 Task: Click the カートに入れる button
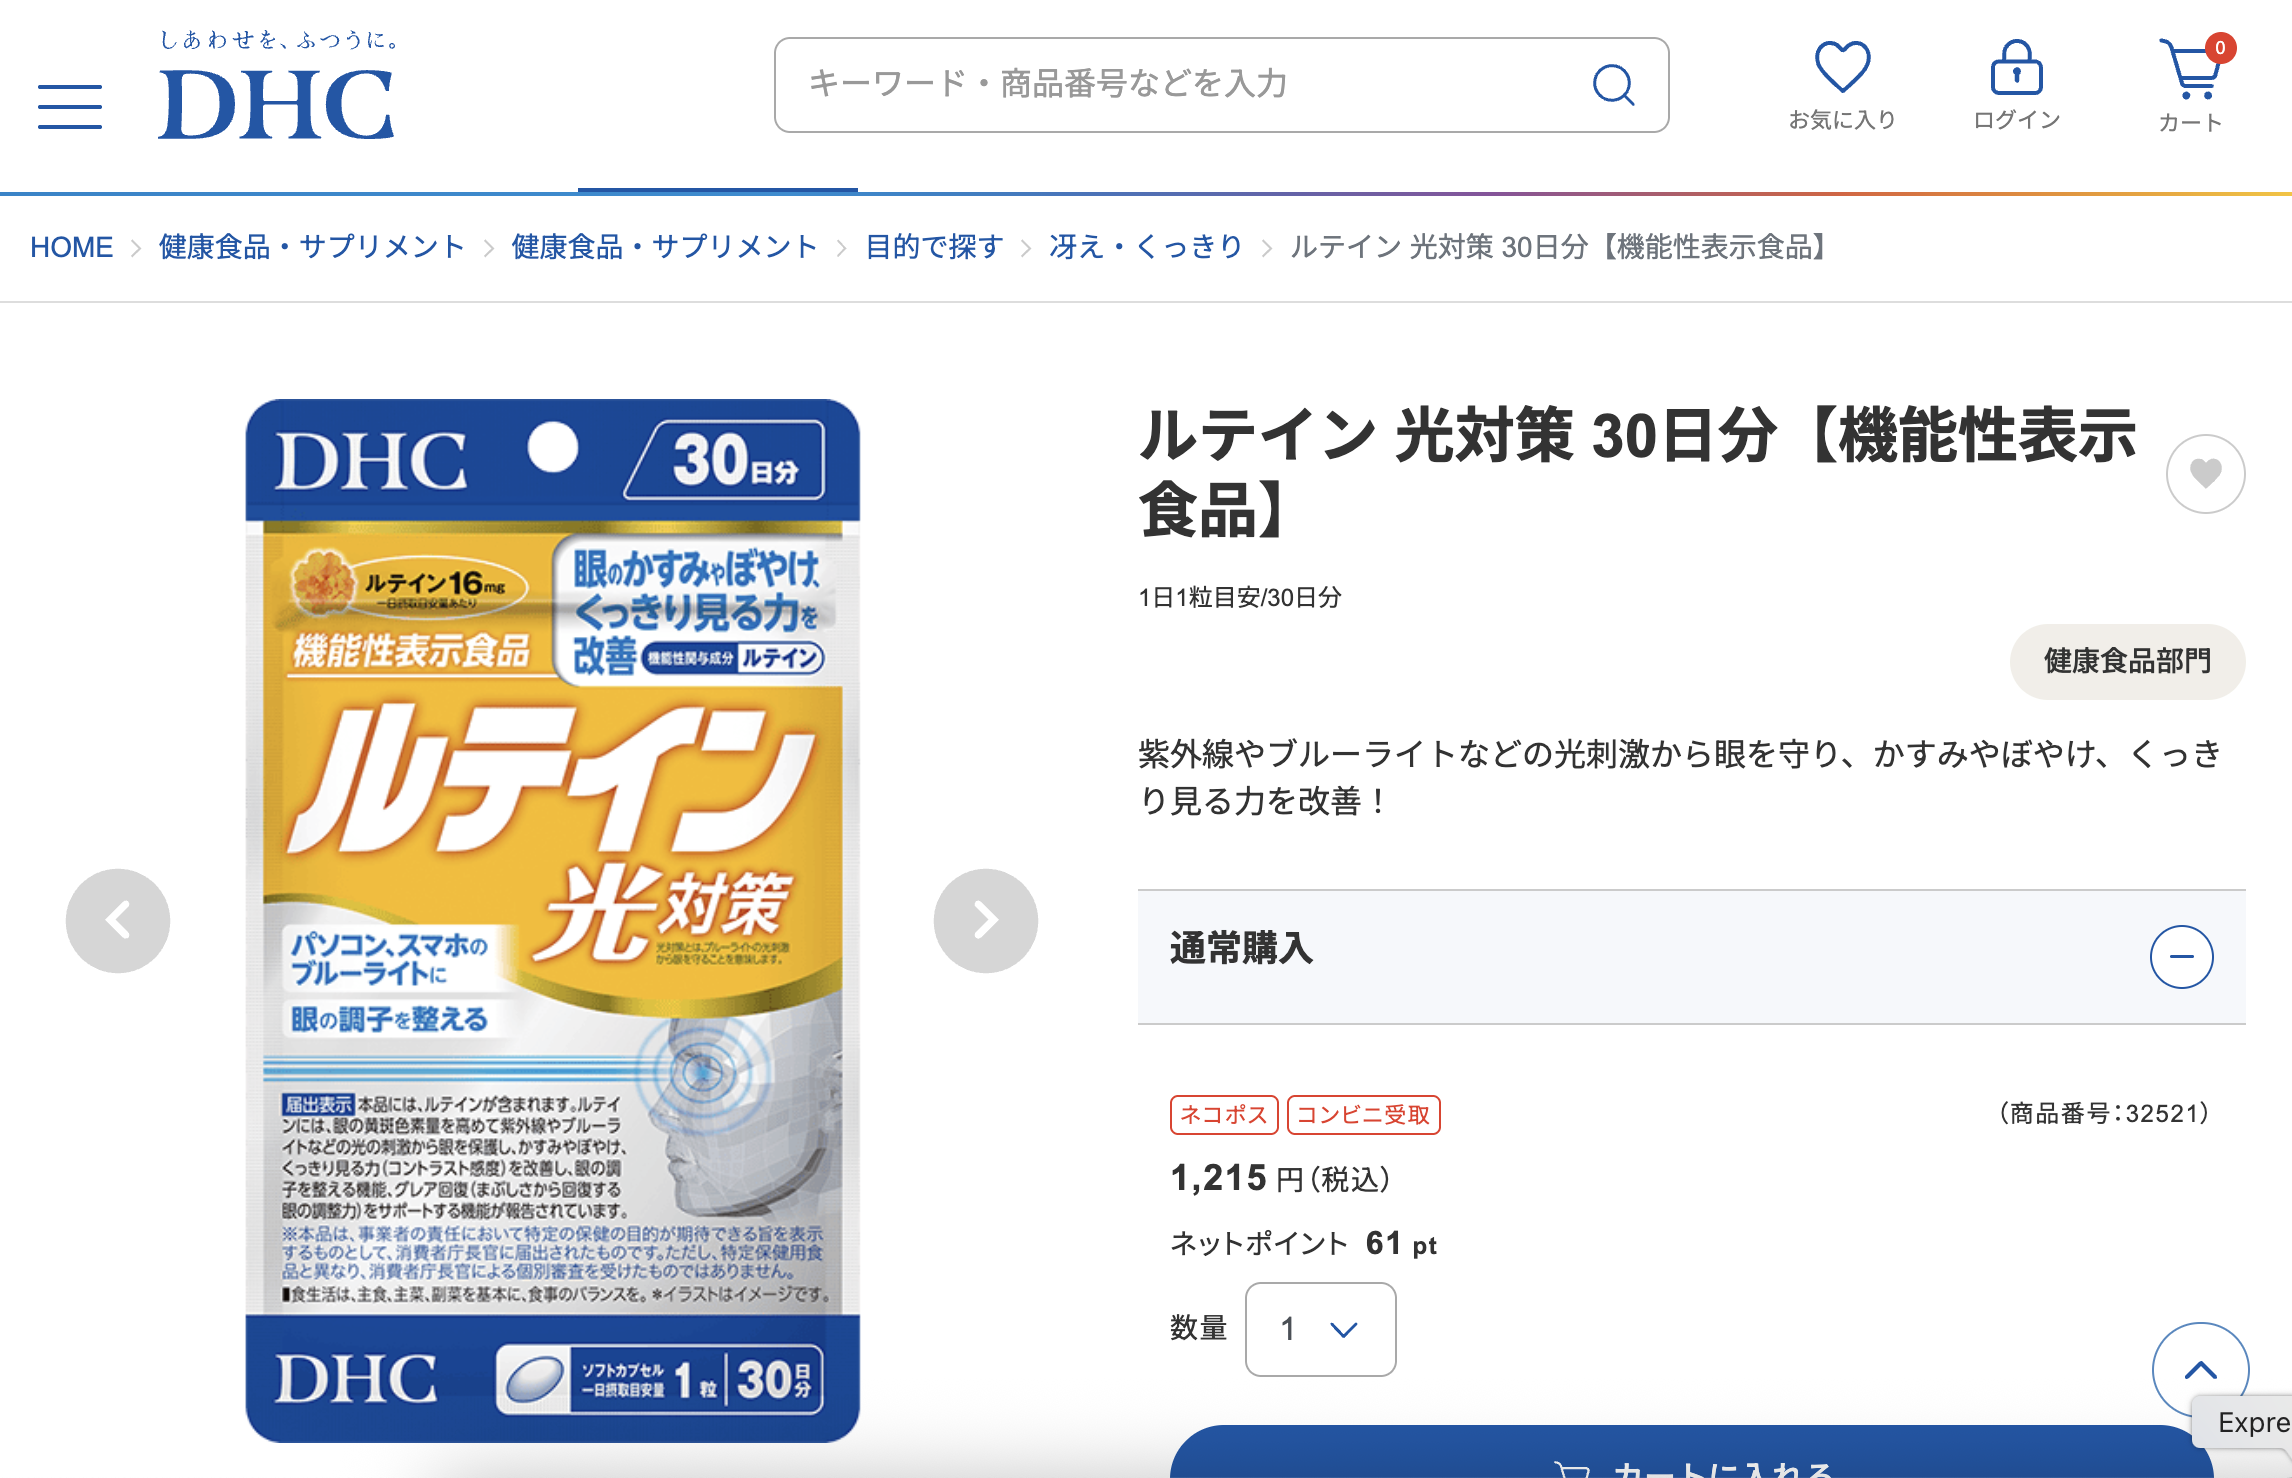point(1690,1453)
